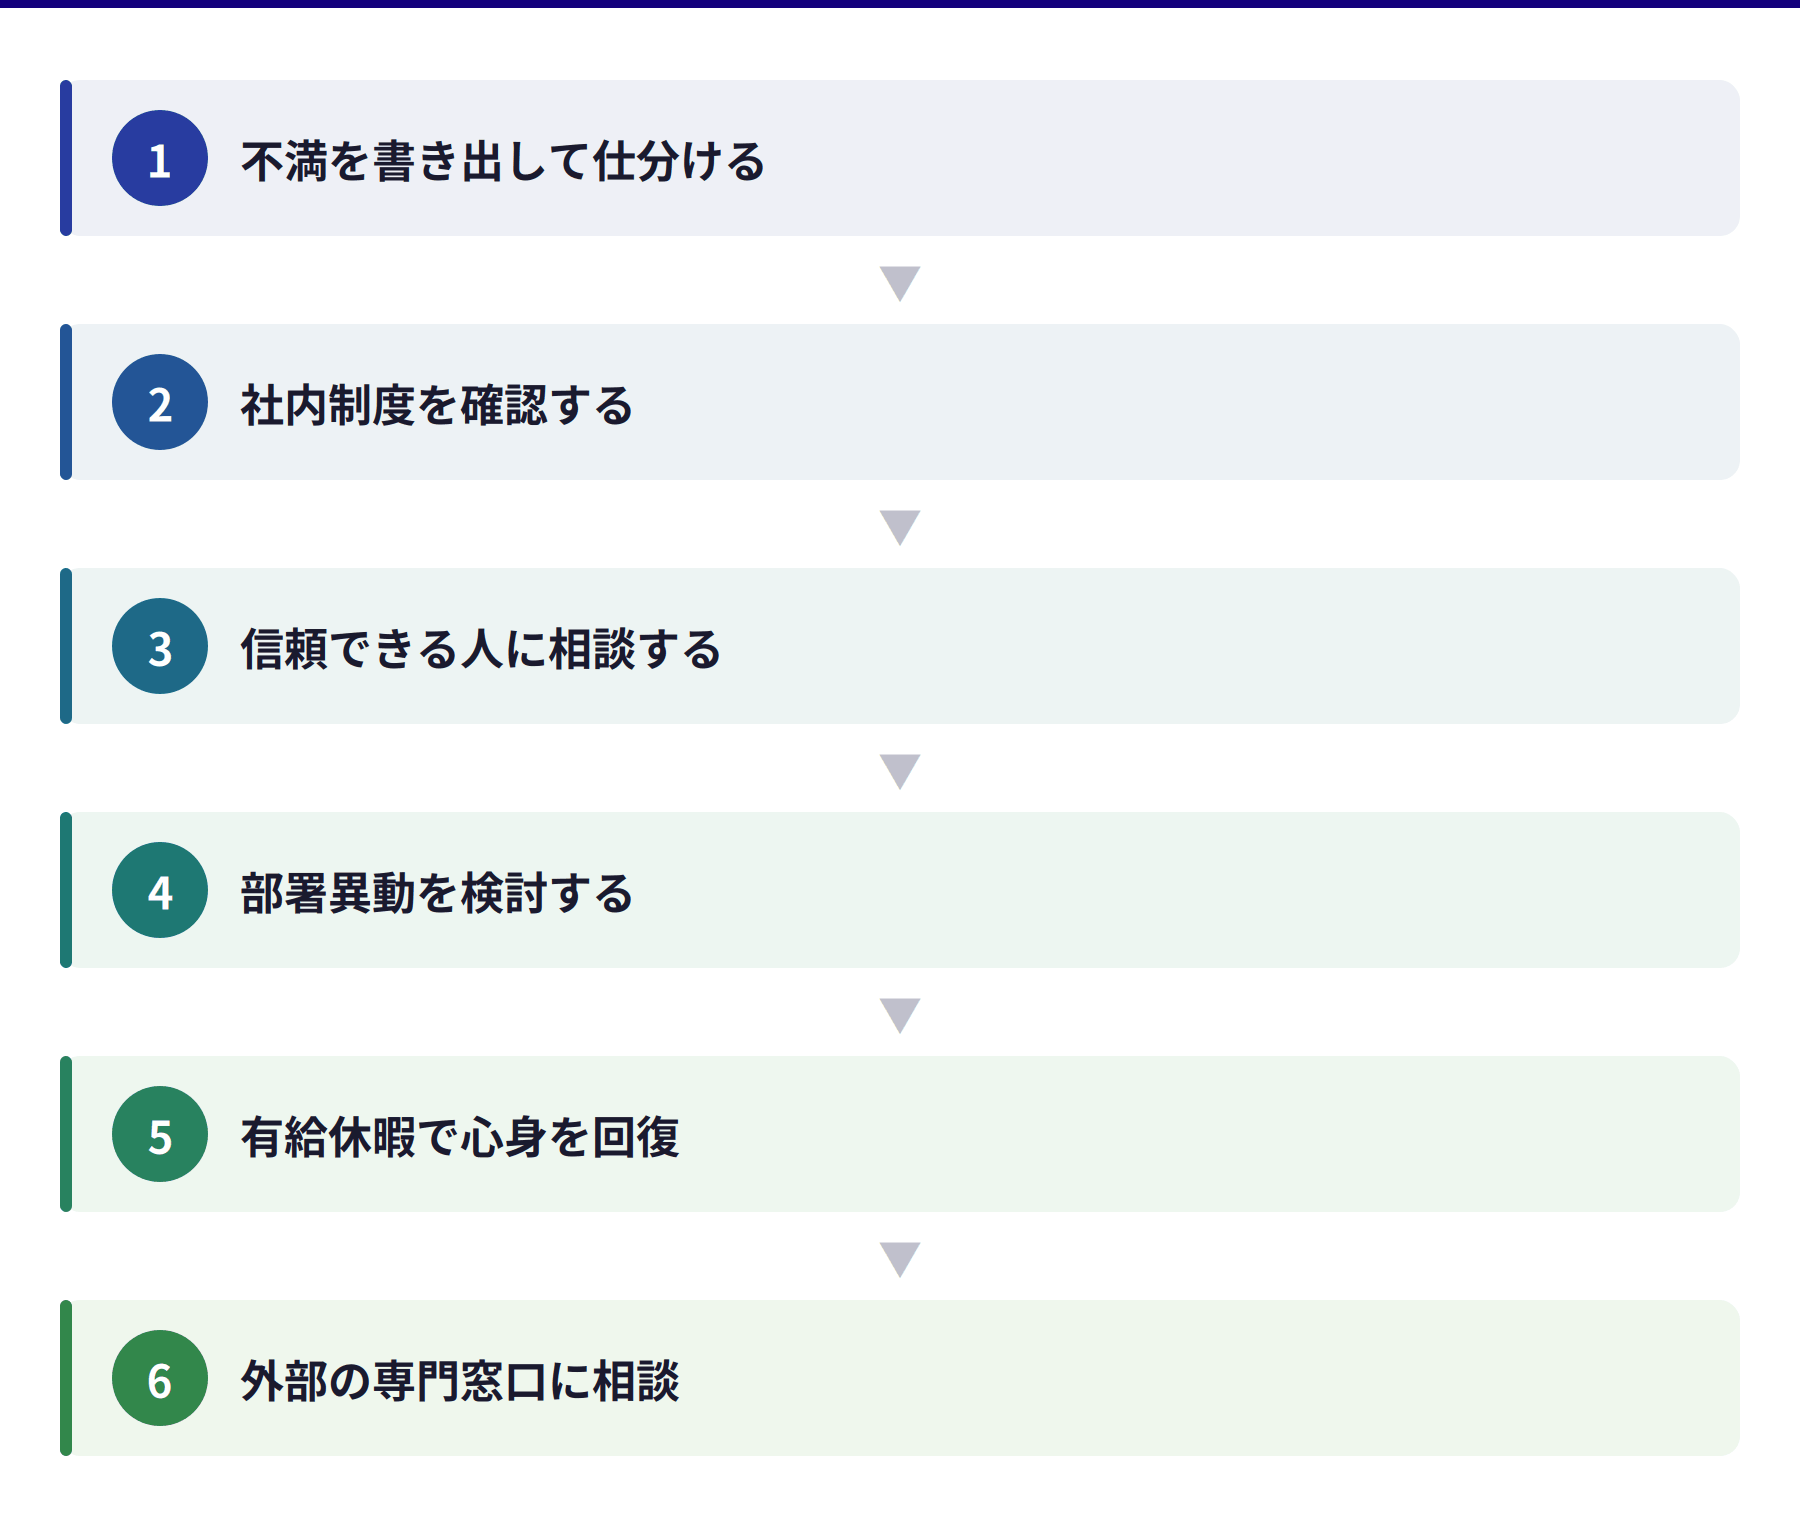Click the number 4 circle badge
The width and height of the screenshot is (1800, 1536).
[x=160, y=890]
